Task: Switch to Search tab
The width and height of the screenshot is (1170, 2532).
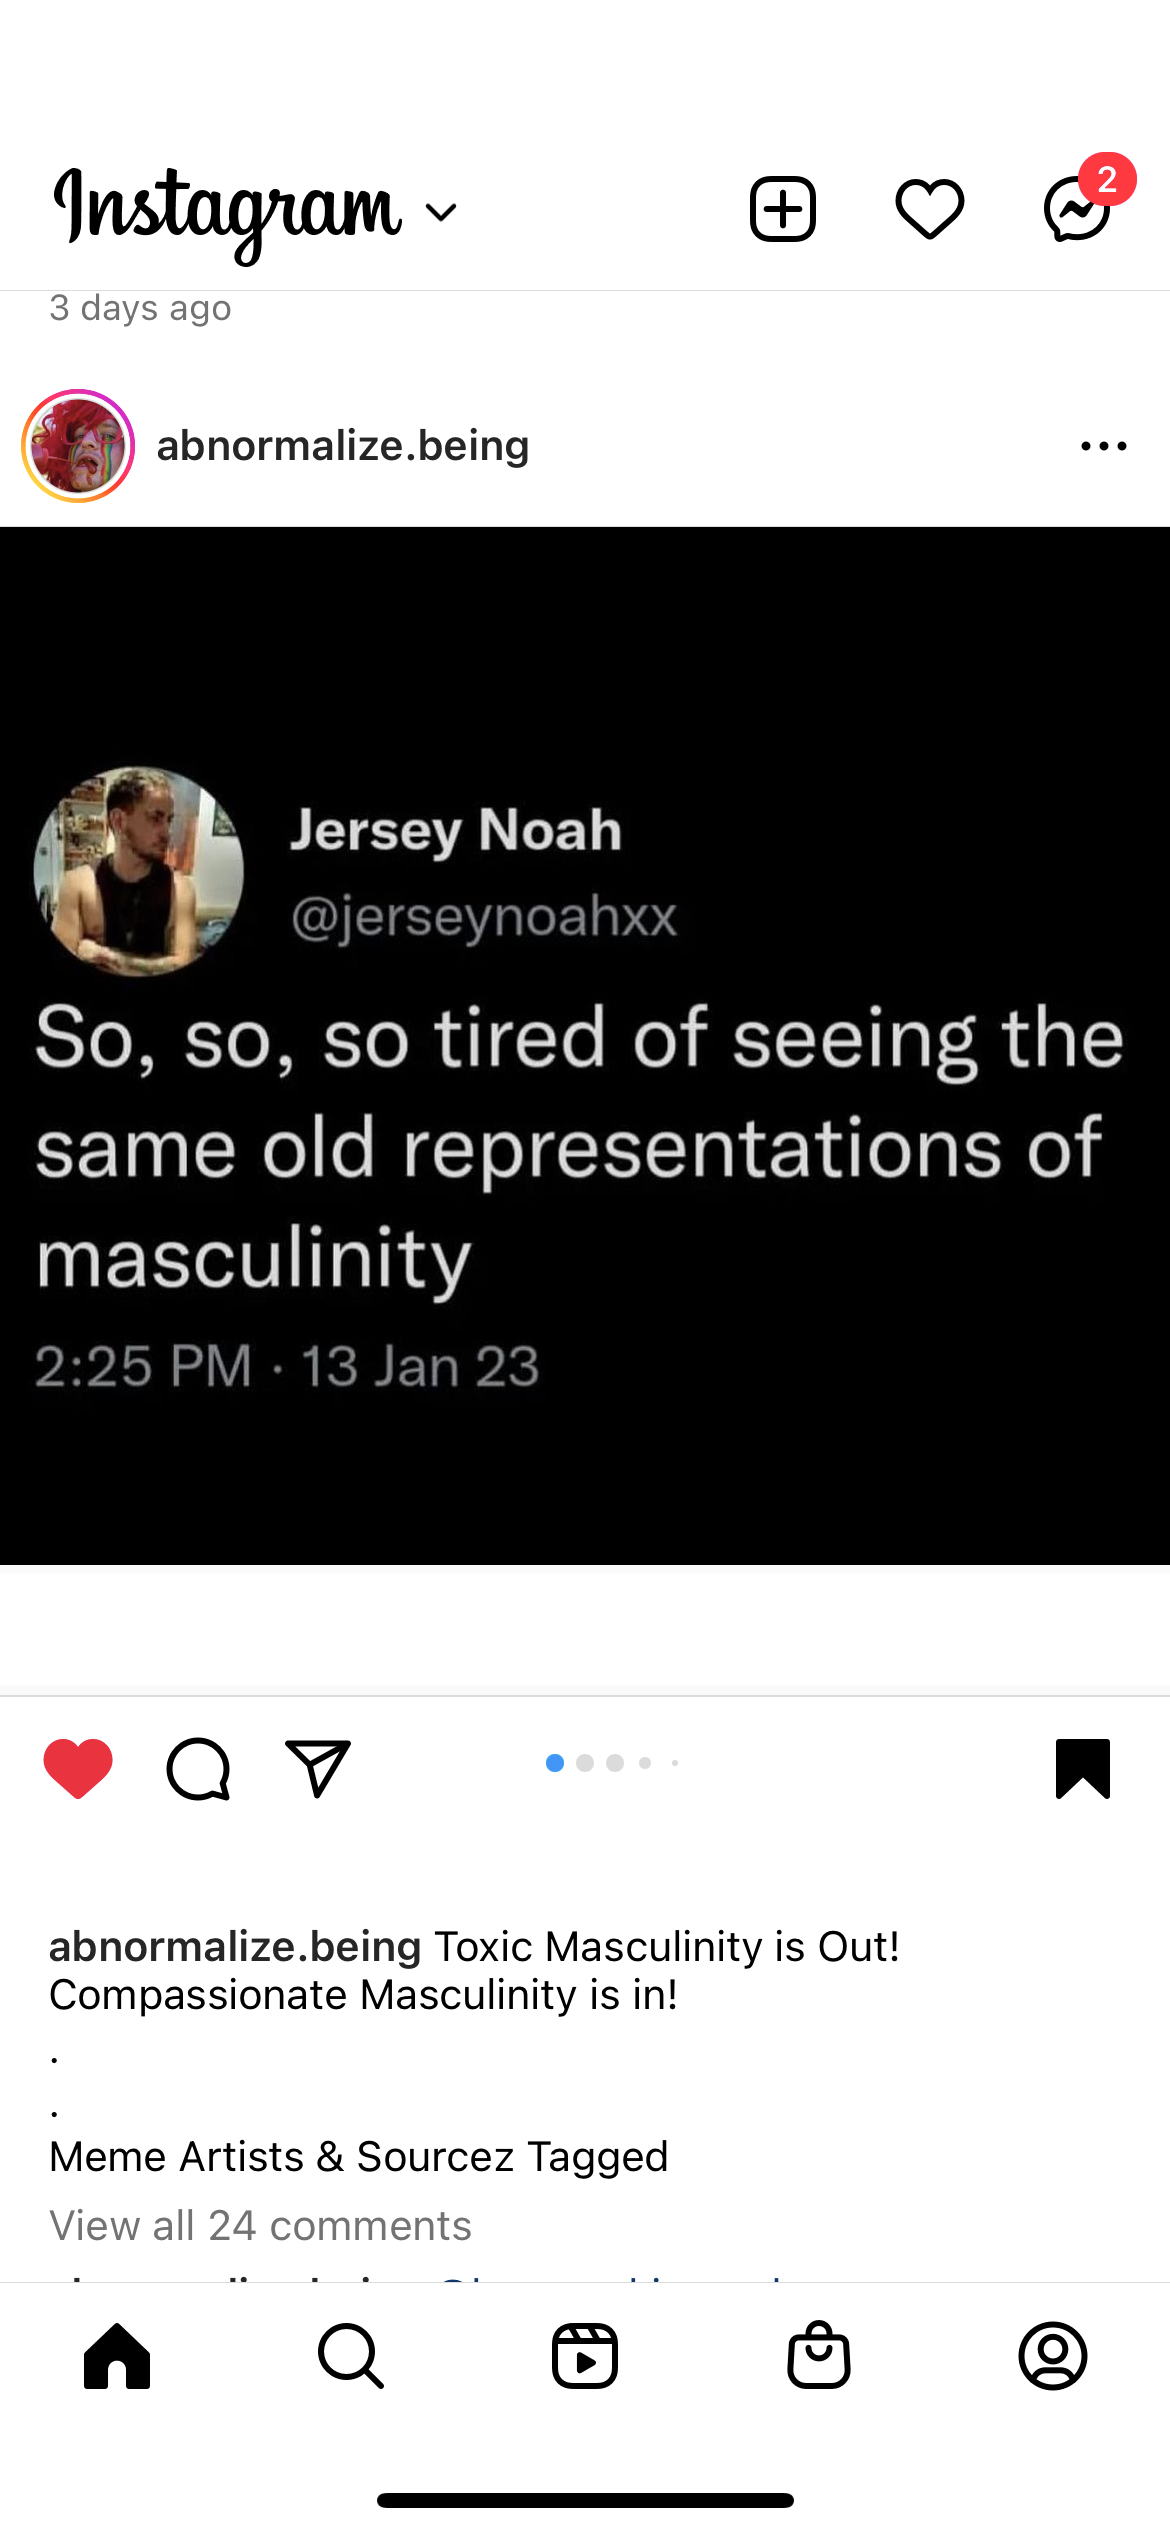Action: (351, 2355)
